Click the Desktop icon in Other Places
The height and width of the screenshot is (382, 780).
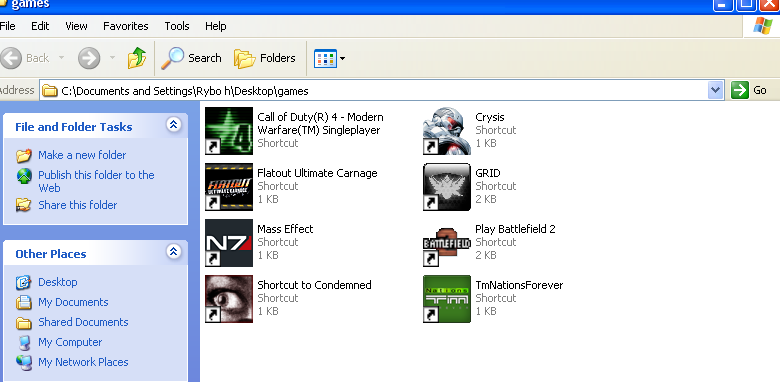pos(23,283)
